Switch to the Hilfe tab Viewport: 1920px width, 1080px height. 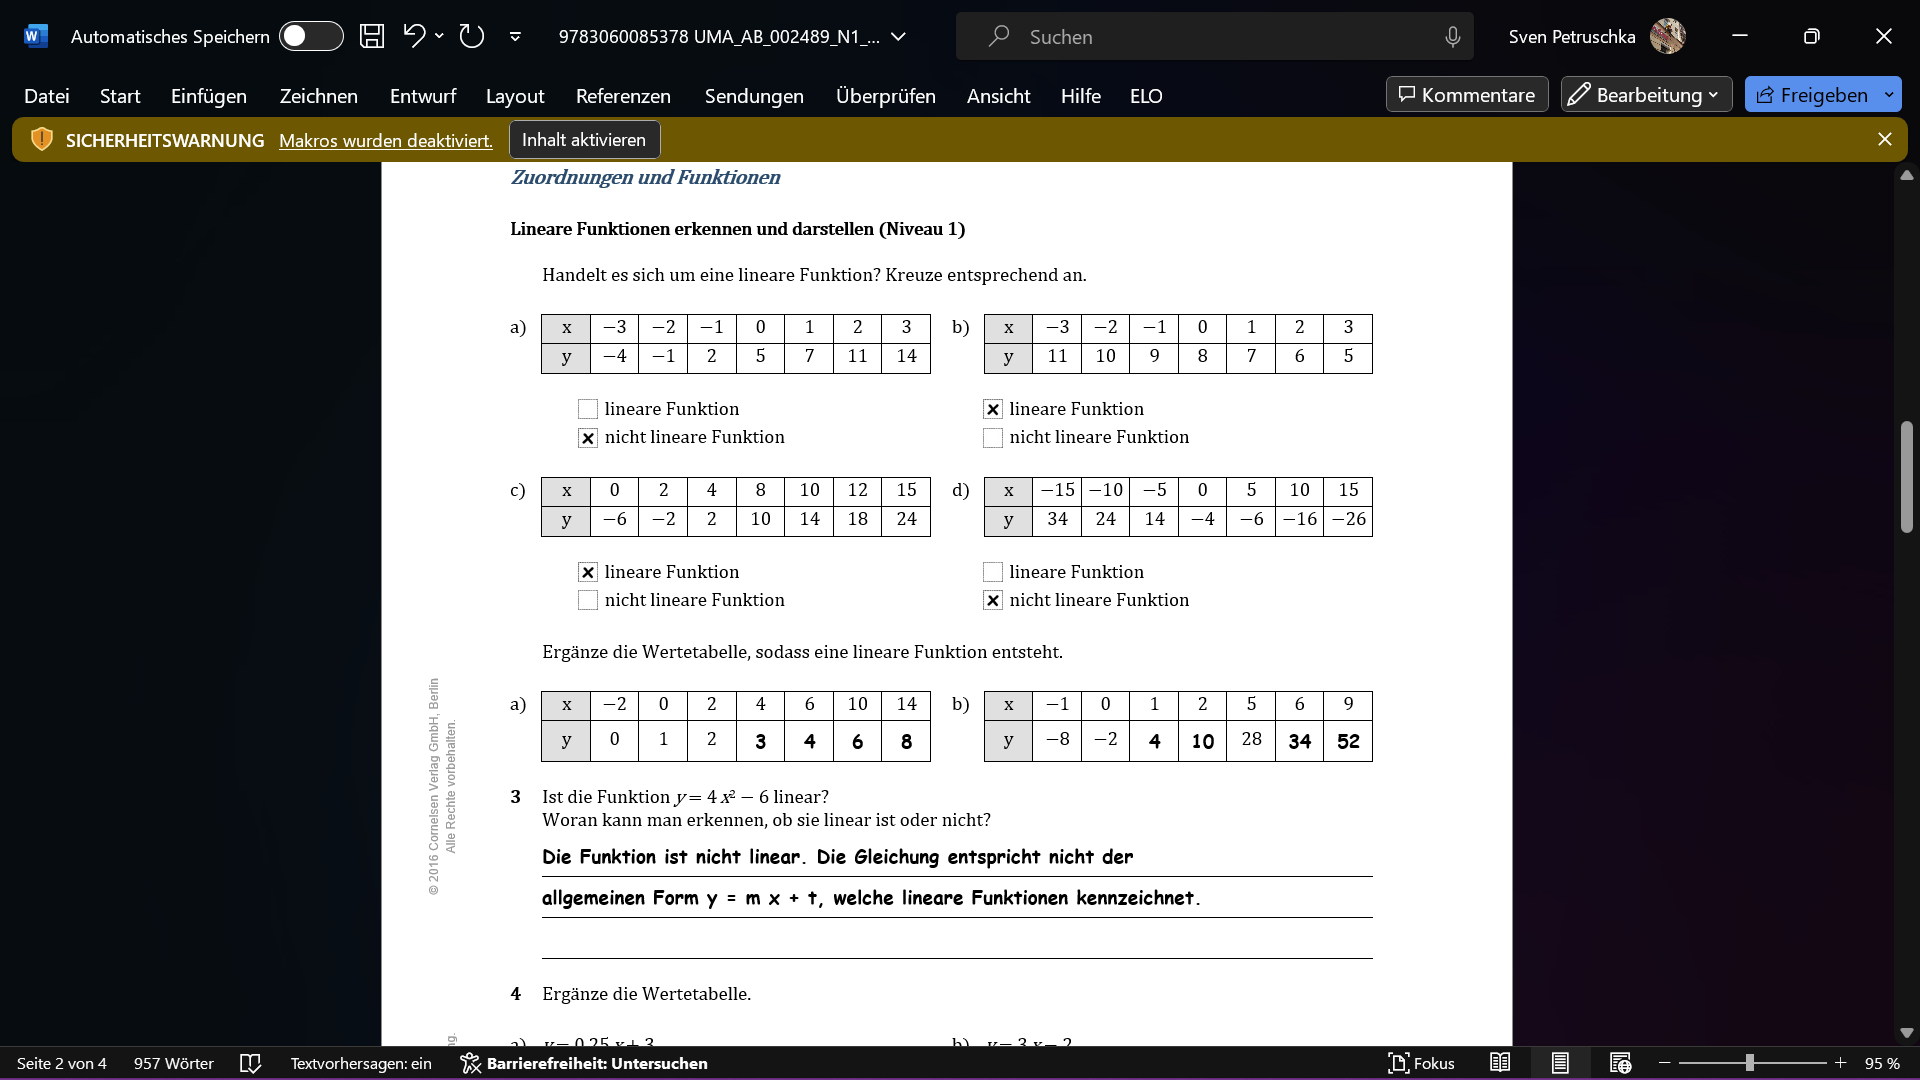pyautogui.click(x=1081, y=96)
